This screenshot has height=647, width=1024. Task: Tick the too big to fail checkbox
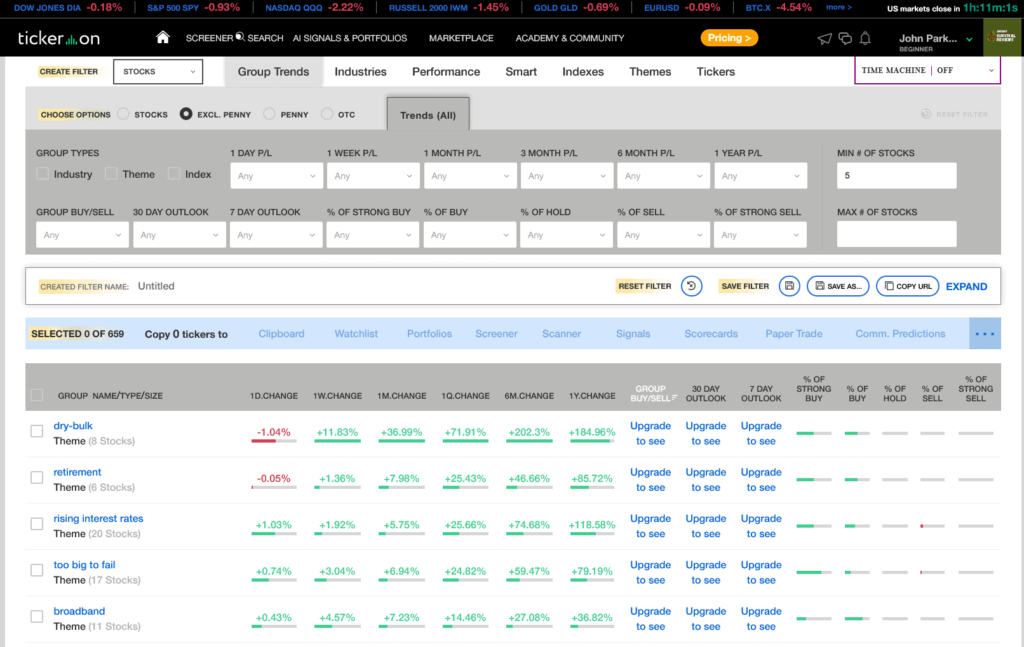point(37,570)
